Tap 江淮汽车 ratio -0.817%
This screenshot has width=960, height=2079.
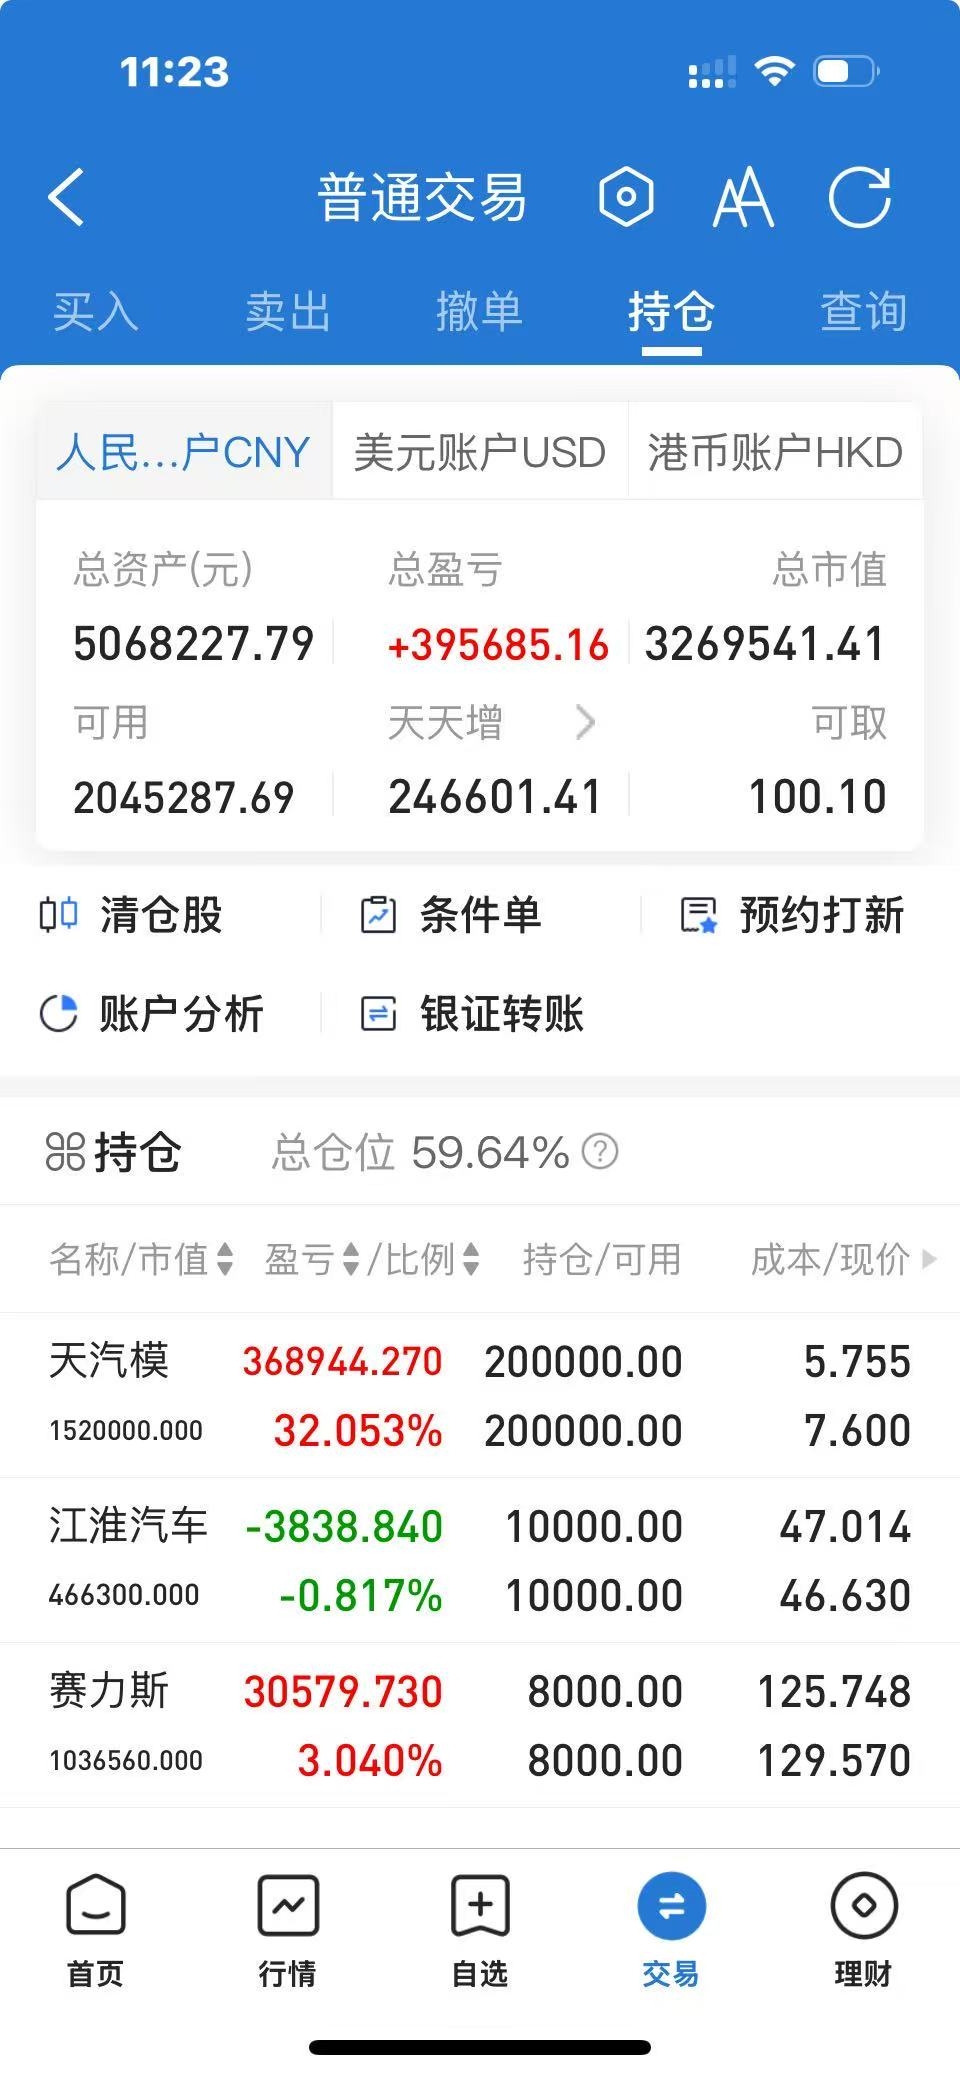click(361, 1595)
